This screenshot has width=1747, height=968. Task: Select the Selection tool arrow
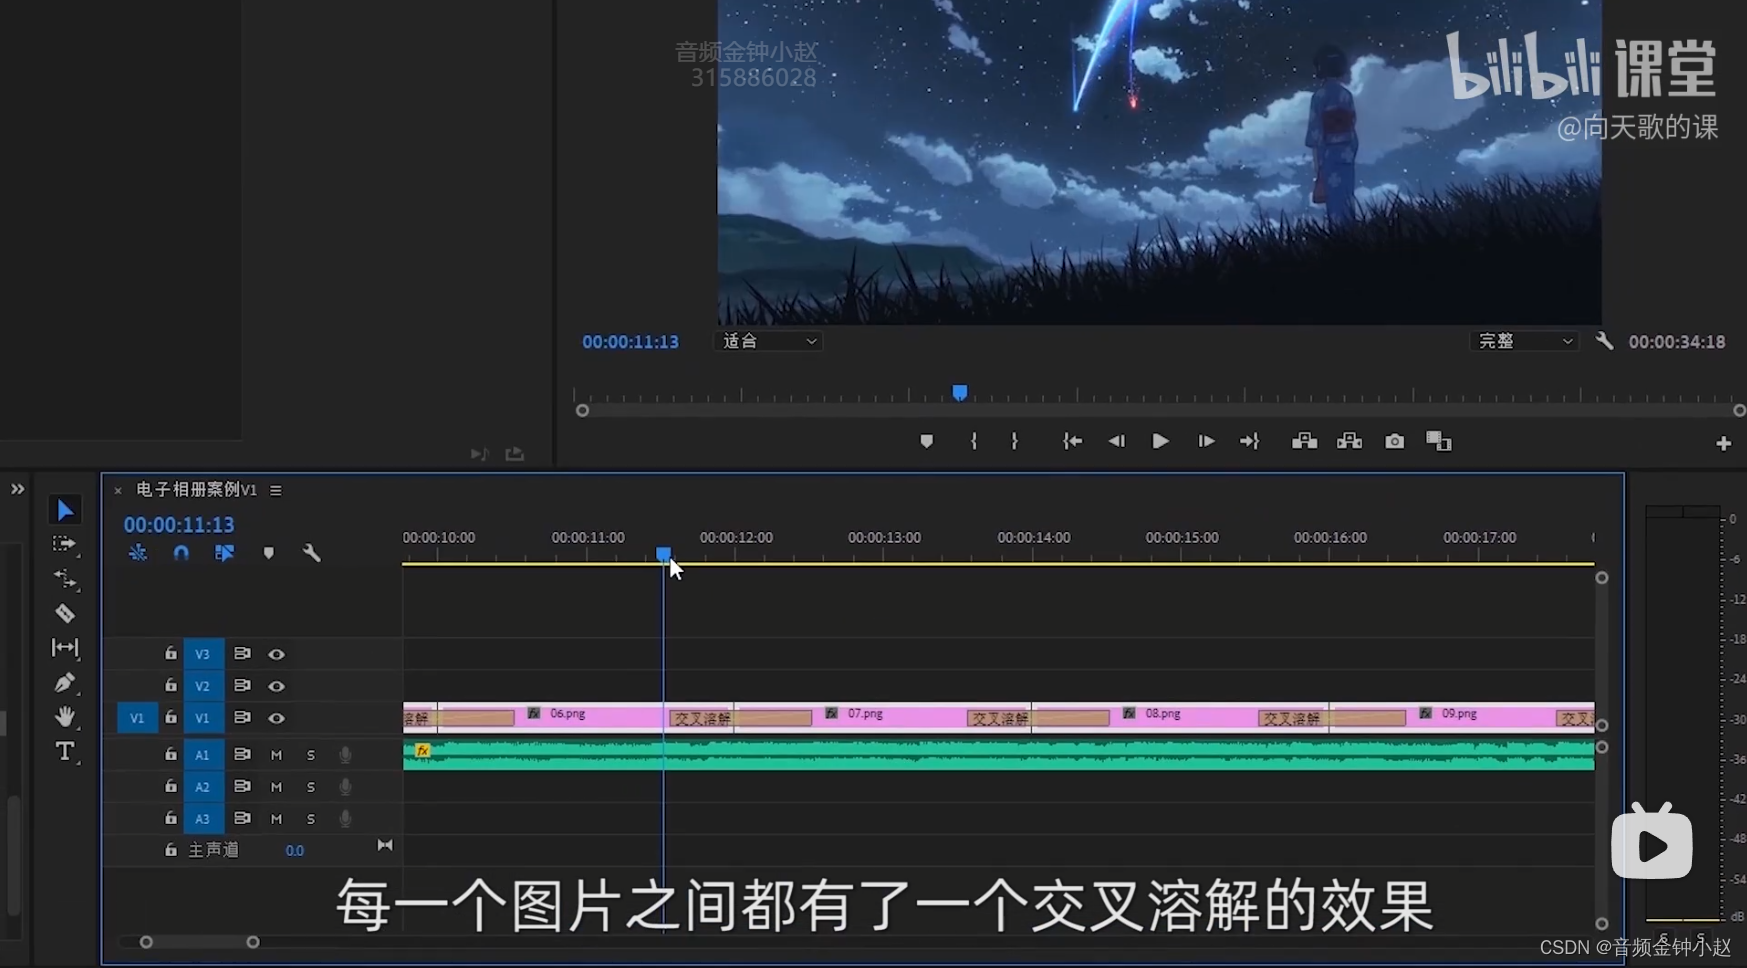pos(65,510)
